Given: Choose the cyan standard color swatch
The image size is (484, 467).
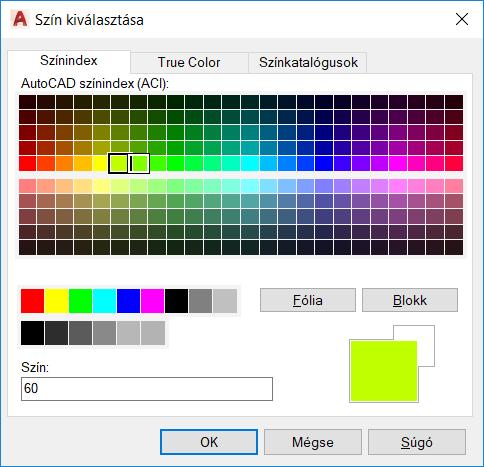Looking at the screenshot, I should [104, 301].
